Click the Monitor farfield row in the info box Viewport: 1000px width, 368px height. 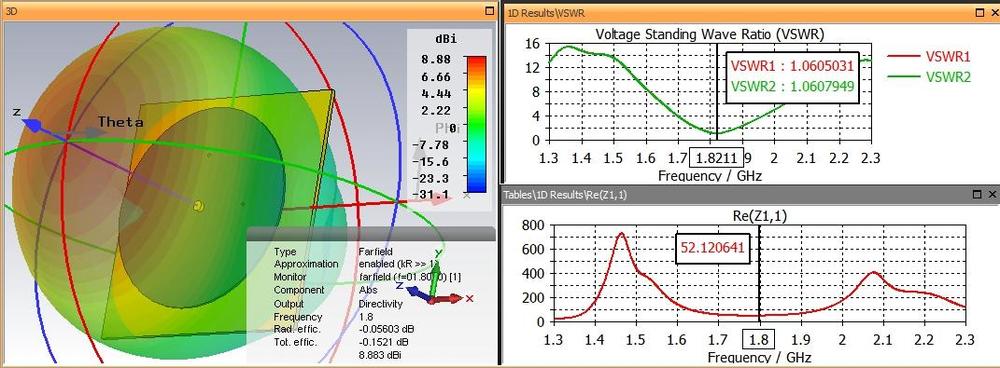click(x=367, y=277)
